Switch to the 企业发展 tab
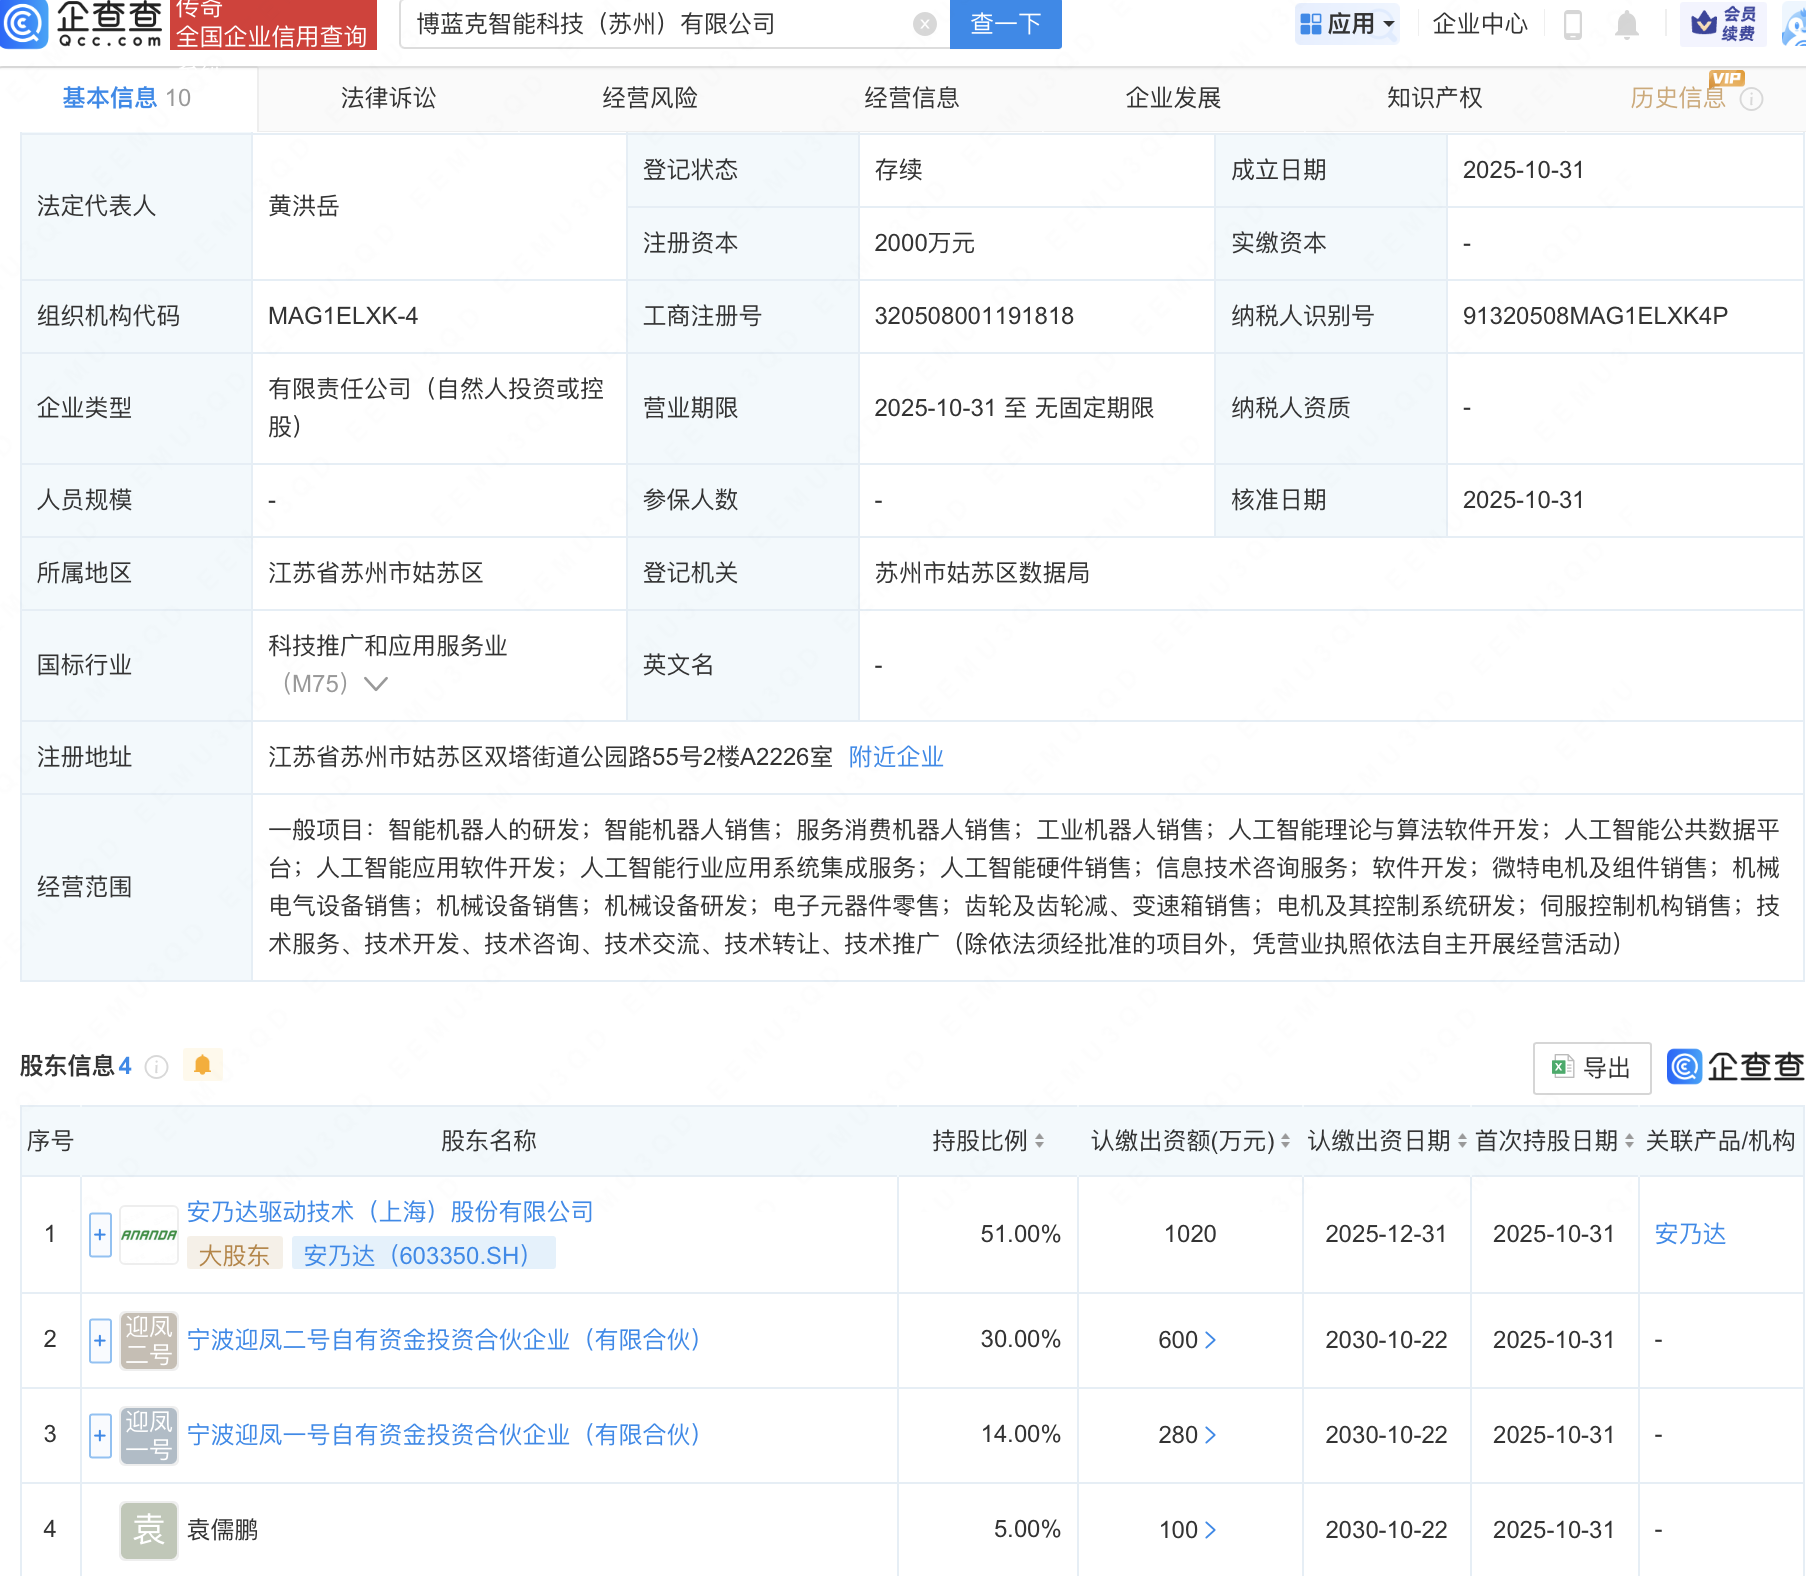Viewport: 1806px width, 1576px height. 1172,98
